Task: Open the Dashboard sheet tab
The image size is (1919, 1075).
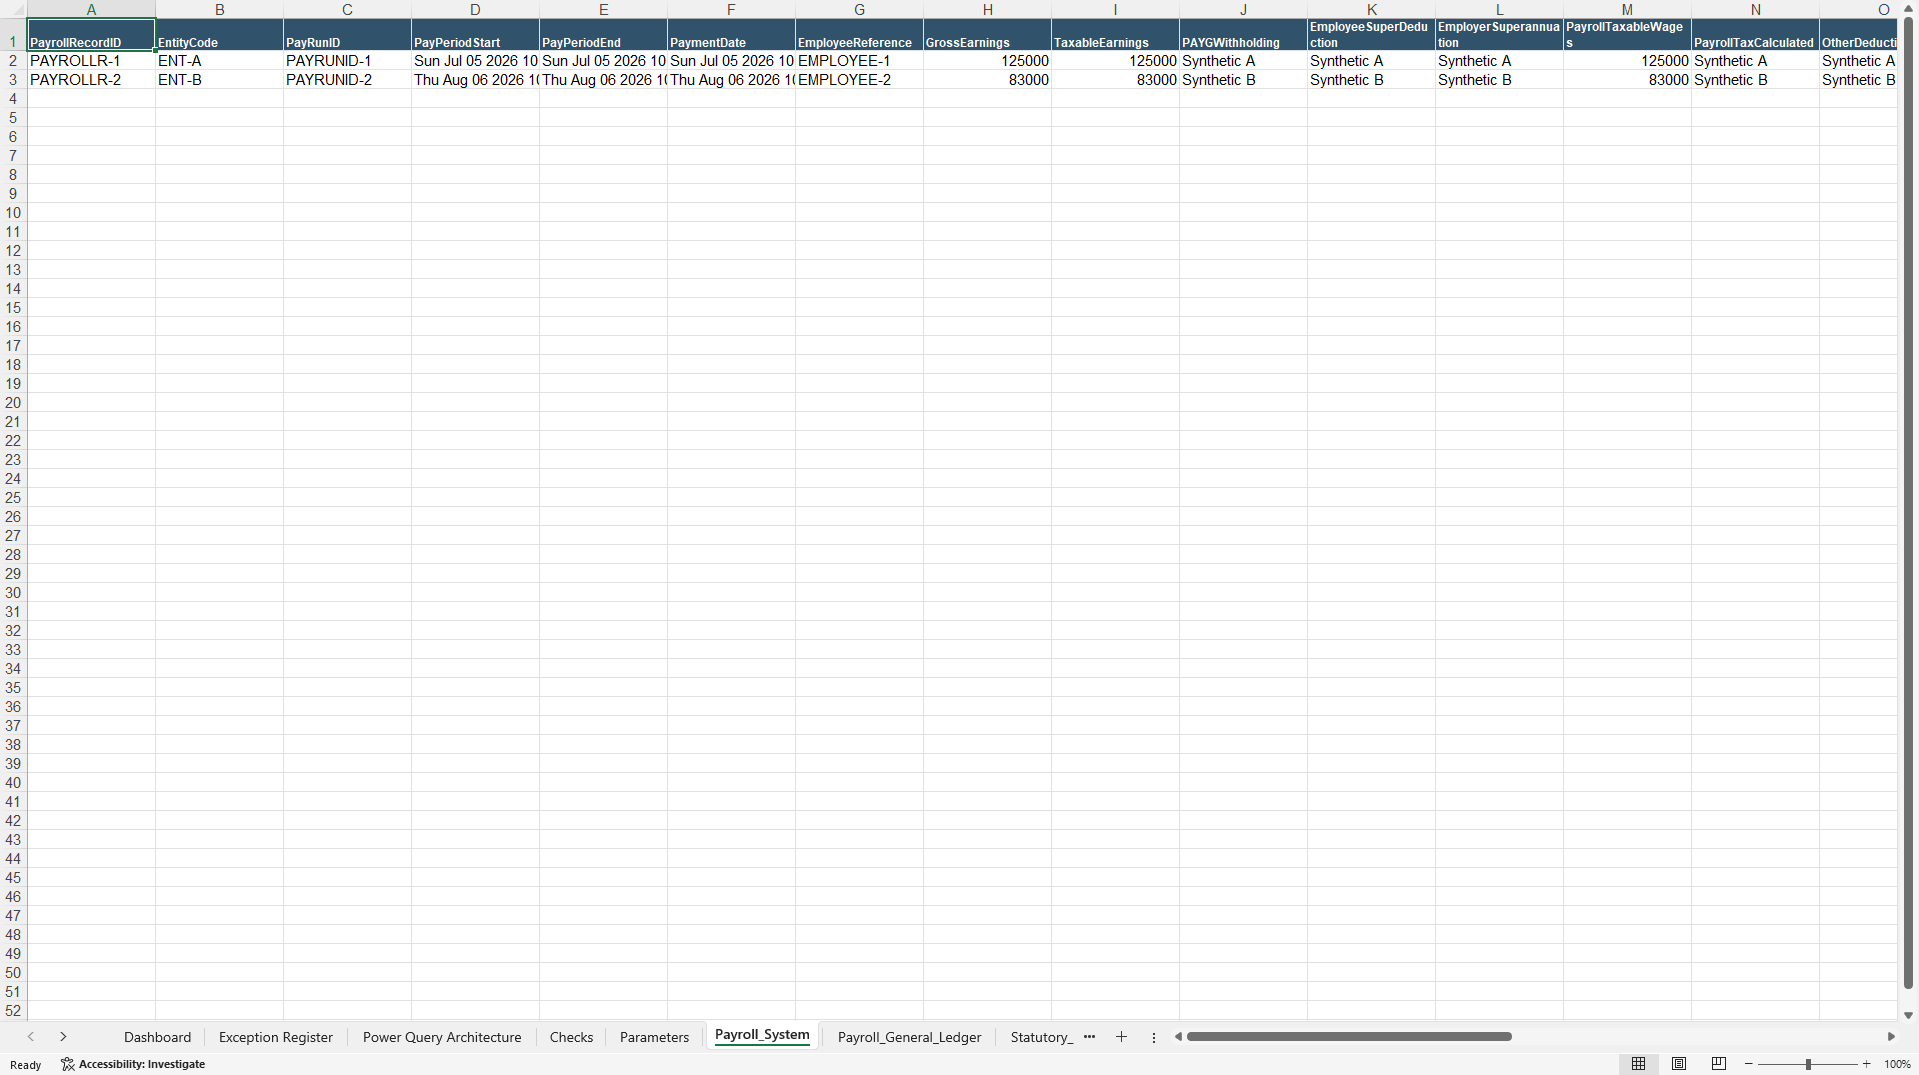Action: 157,1037
